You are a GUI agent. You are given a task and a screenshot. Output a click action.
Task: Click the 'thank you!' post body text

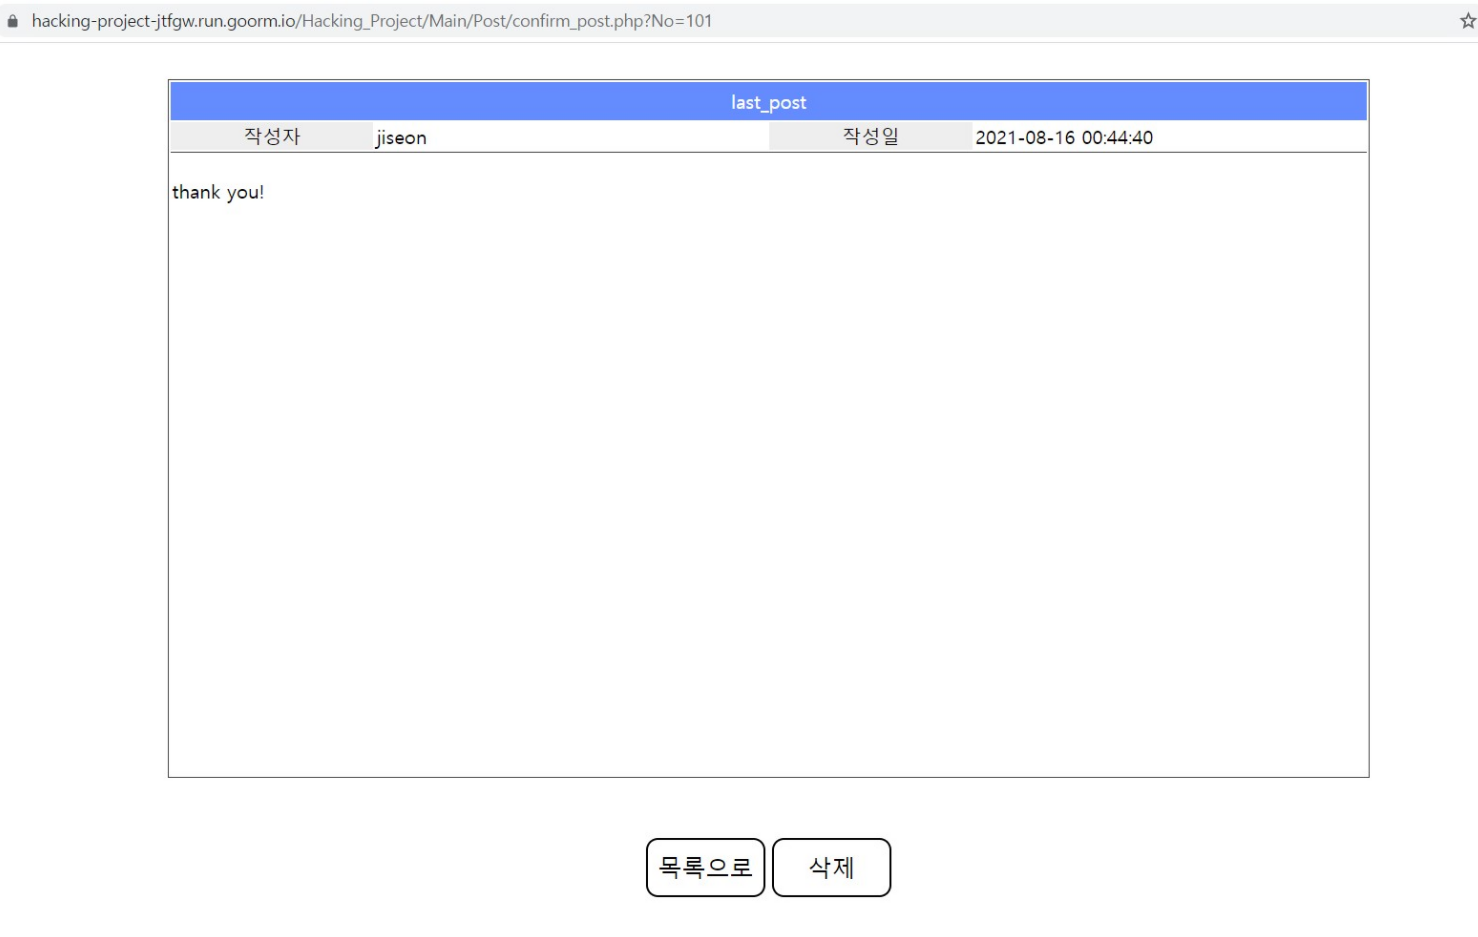218,192
